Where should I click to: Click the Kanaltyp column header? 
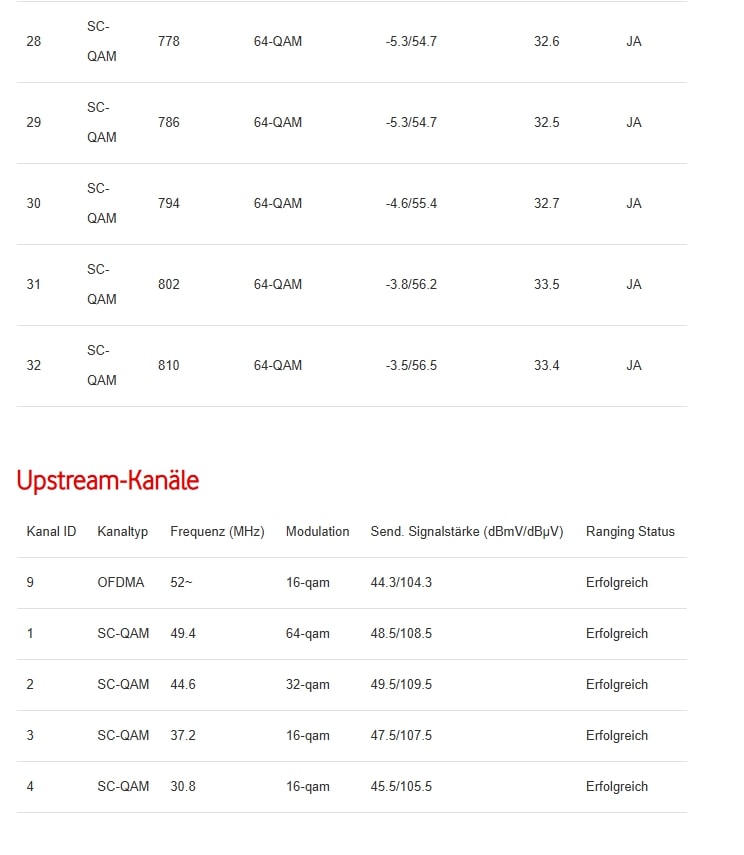122,532
